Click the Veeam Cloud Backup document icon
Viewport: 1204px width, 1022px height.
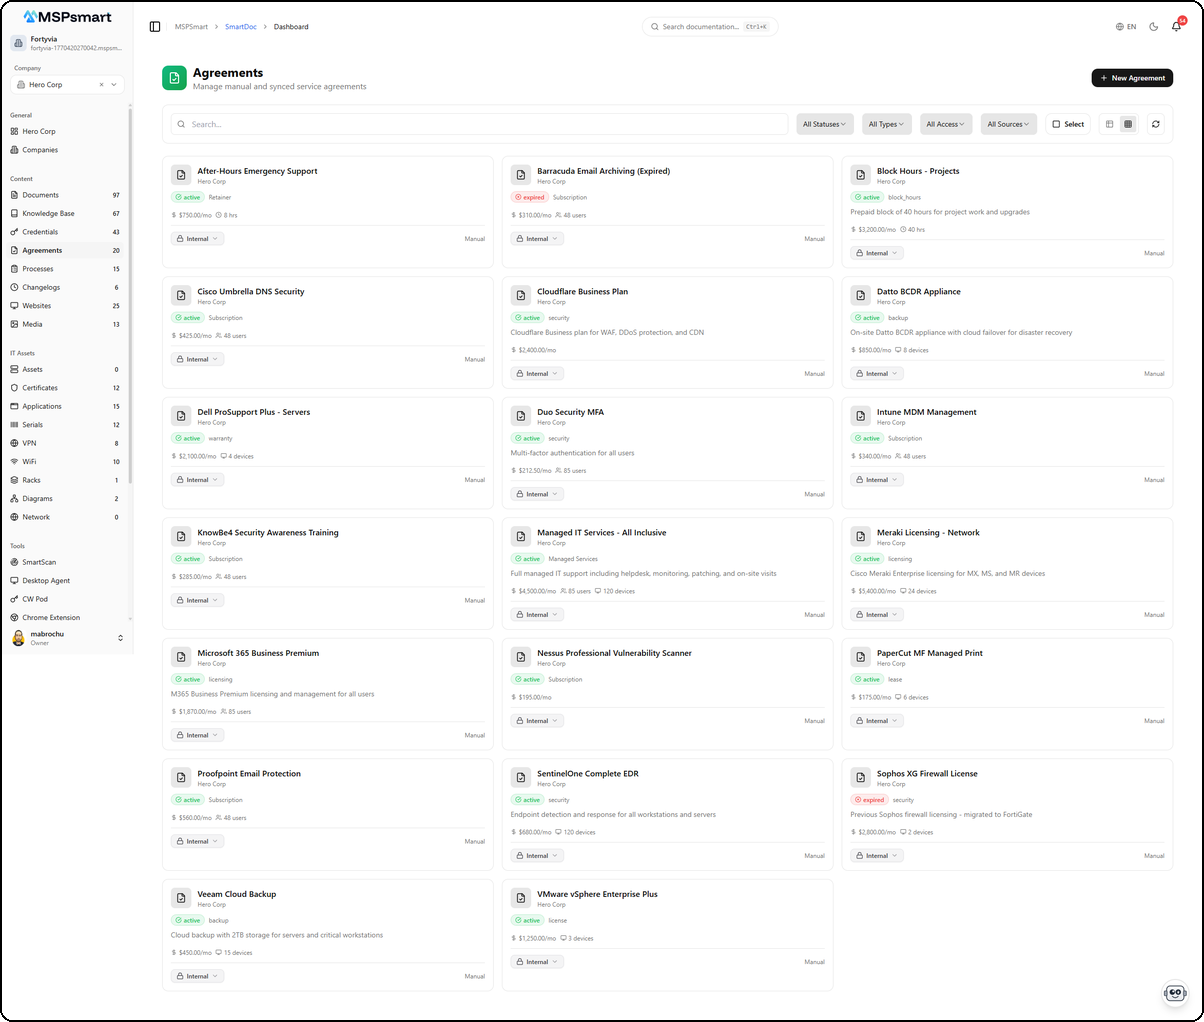click(x=181, y=898)
